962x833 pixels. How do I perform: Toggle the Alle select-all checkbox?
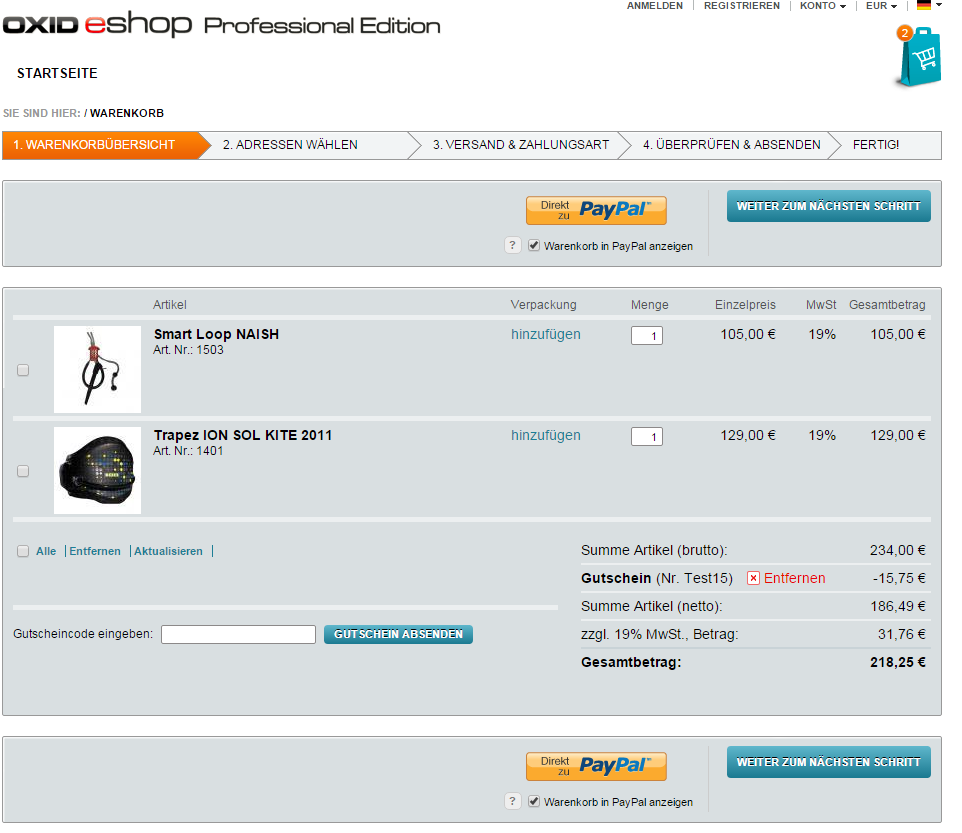[23, 551]
